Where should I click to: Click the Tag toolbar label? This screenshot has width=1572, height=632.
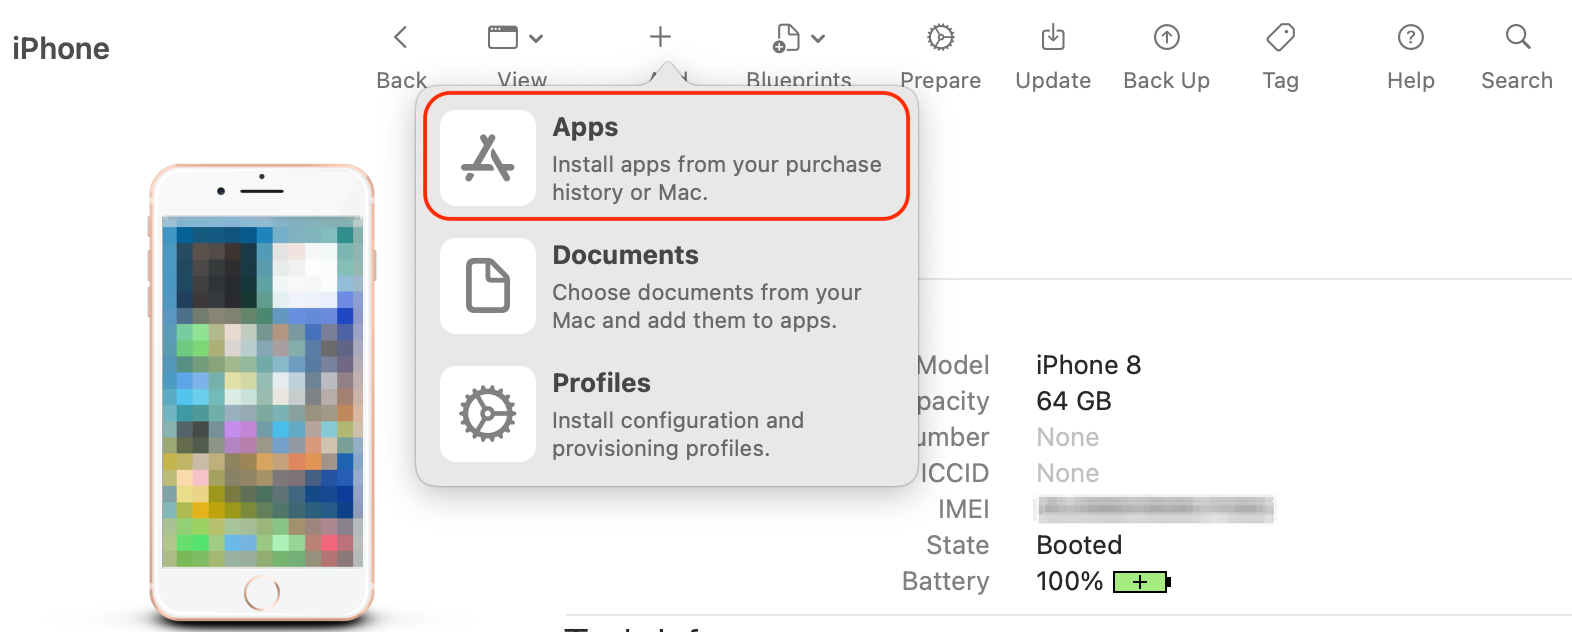(1280, 80)
